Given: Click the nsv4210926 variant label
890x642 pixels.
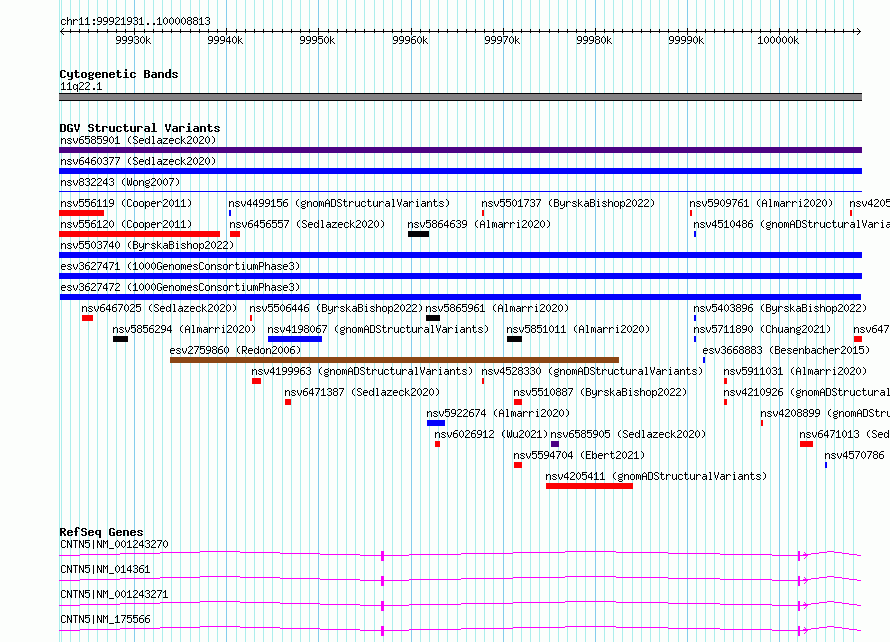Looking at the screenshot, I should (807, 392).
